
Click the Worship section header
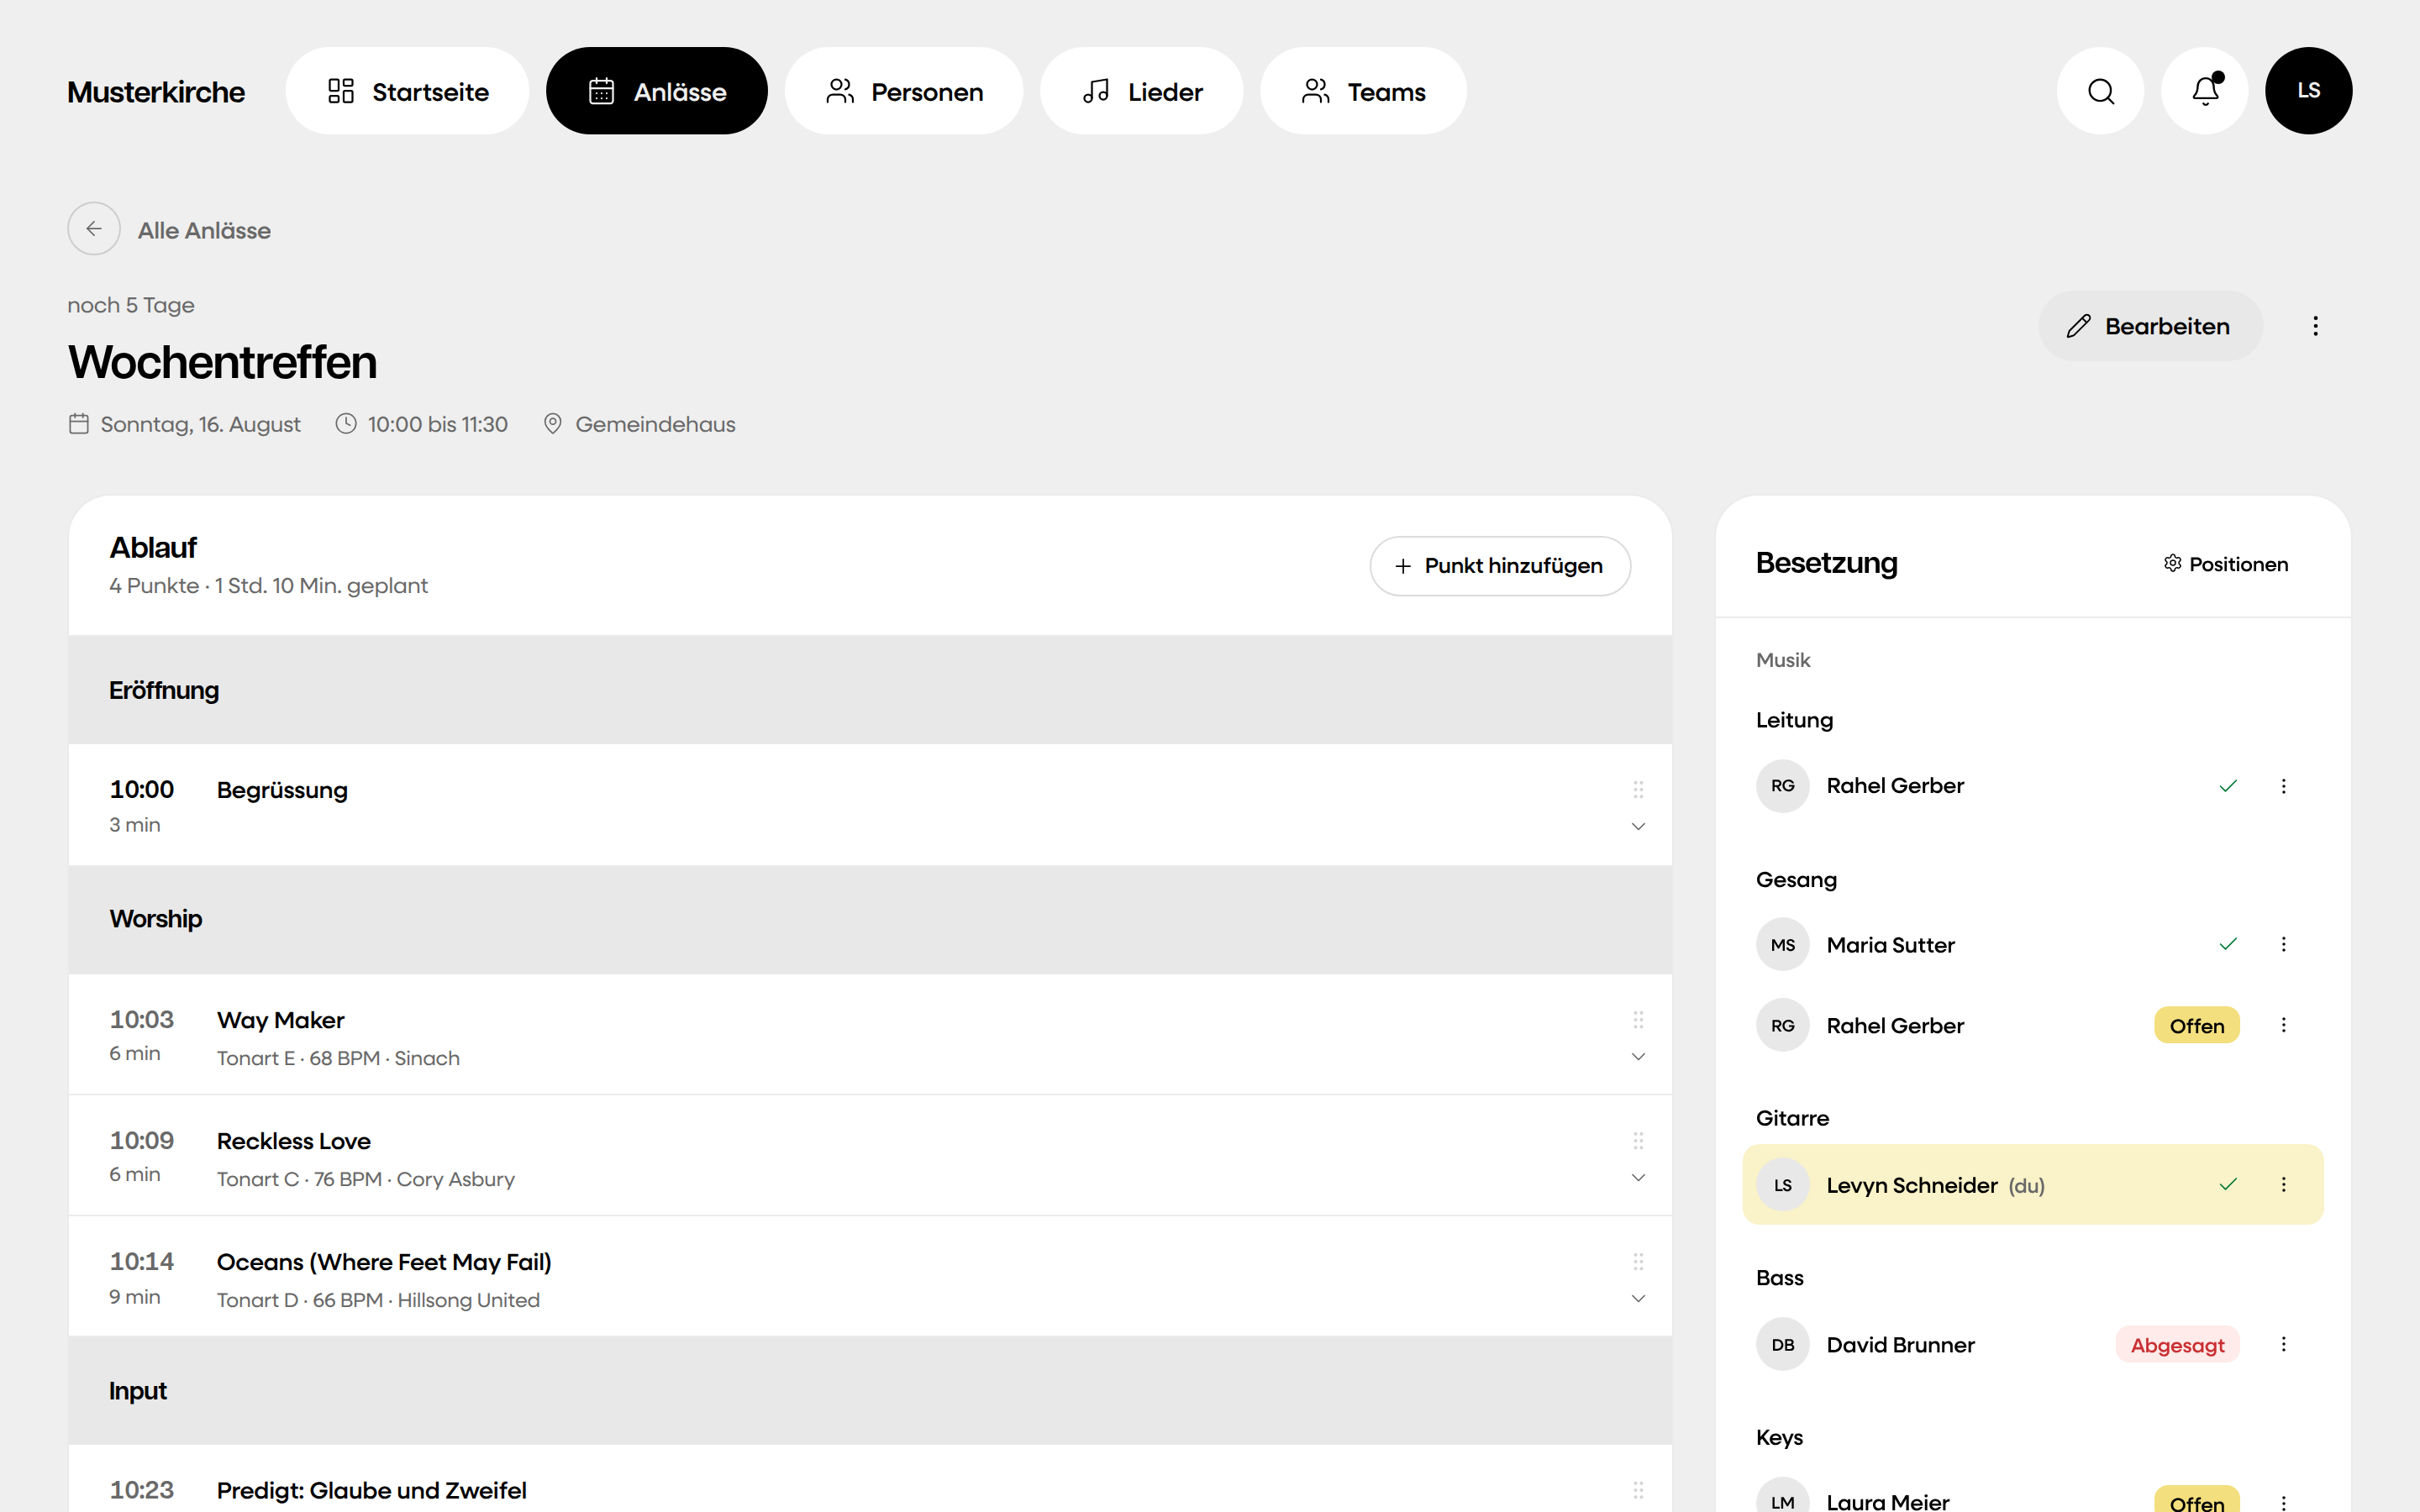coord(870,919)
